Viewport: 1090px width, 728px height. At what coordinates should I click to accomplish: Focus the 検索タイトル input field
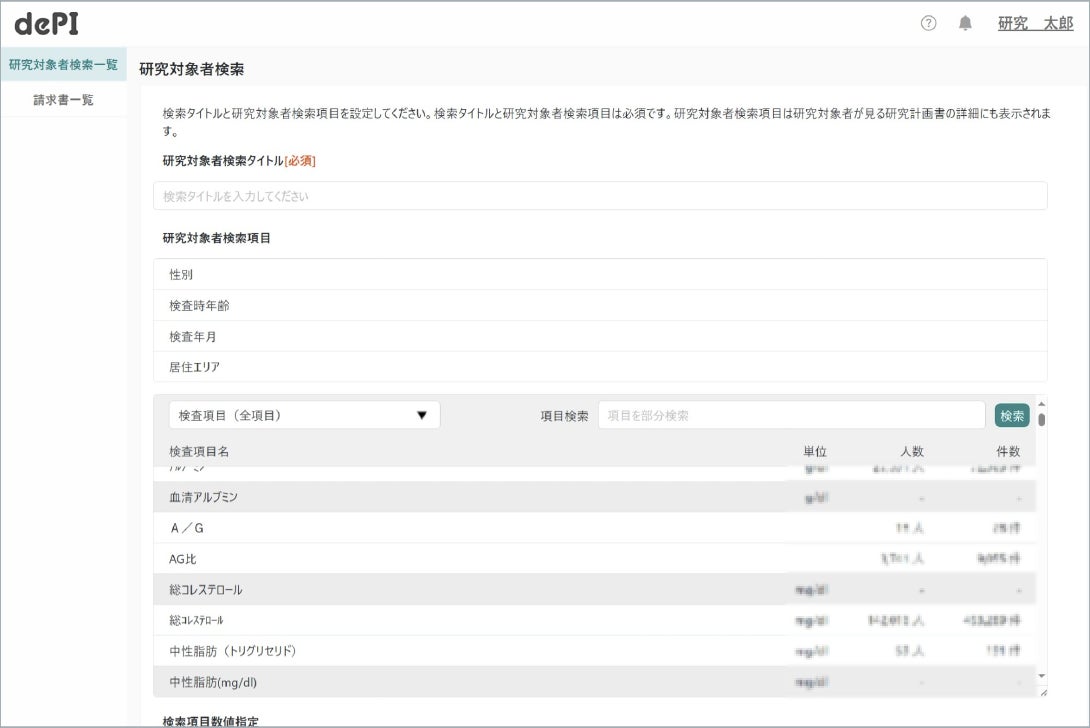600,196
